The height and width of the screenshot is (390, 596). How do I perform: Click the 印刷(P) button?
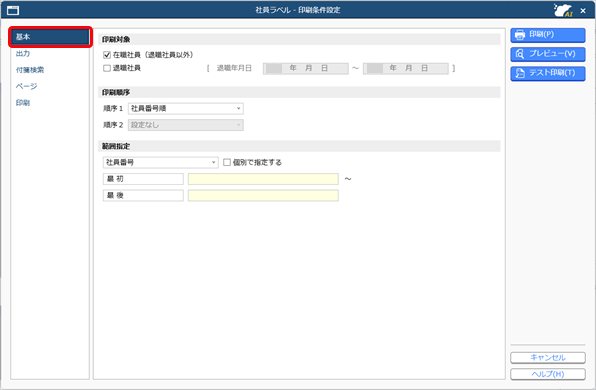coord(548,35)
